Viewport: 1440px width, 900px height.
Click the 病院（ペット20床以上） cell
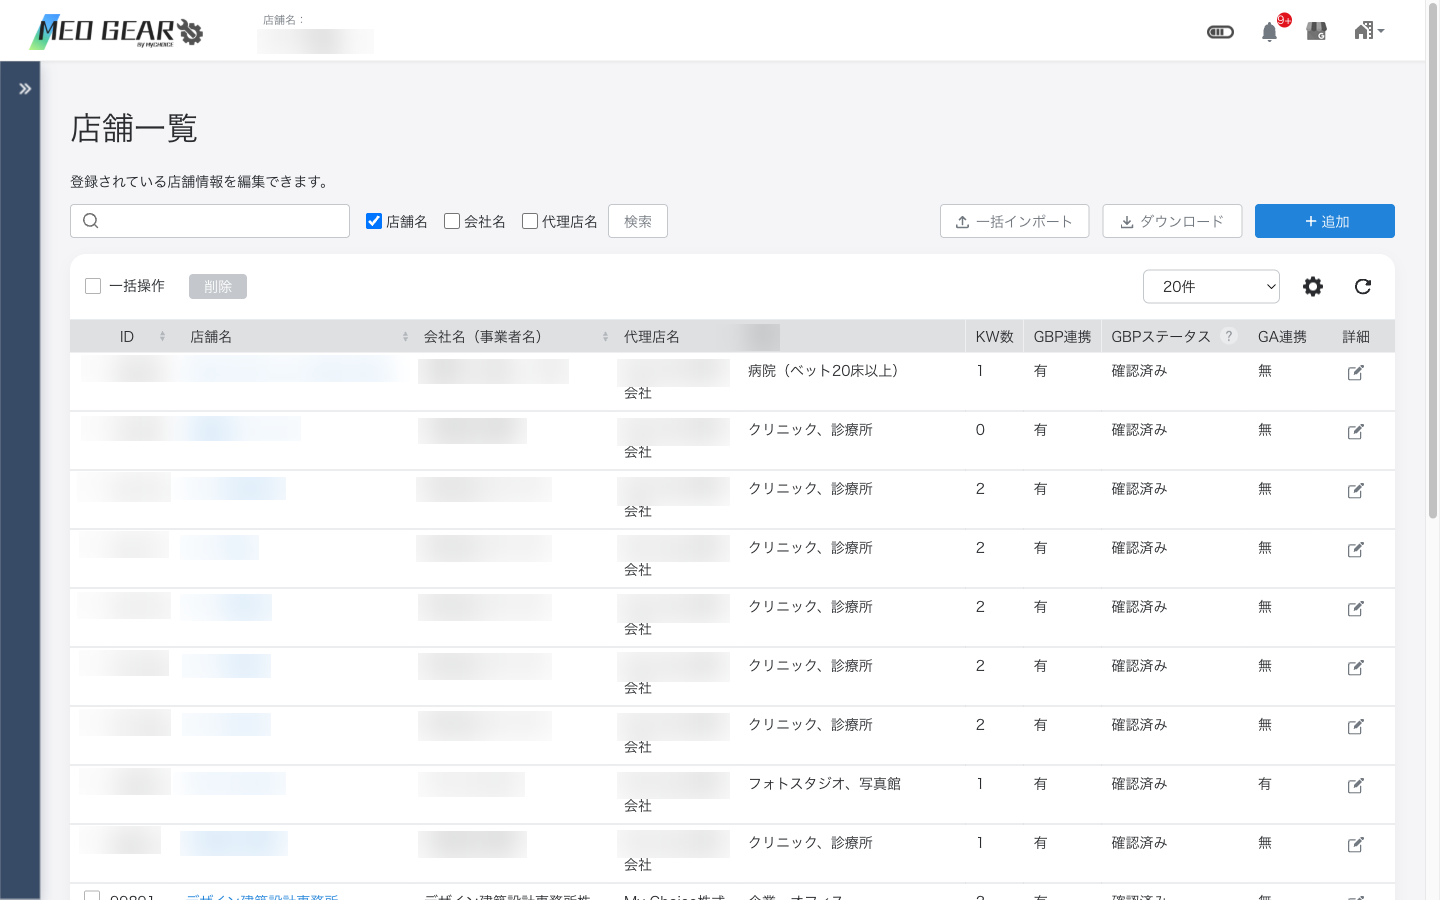[823, 371]
